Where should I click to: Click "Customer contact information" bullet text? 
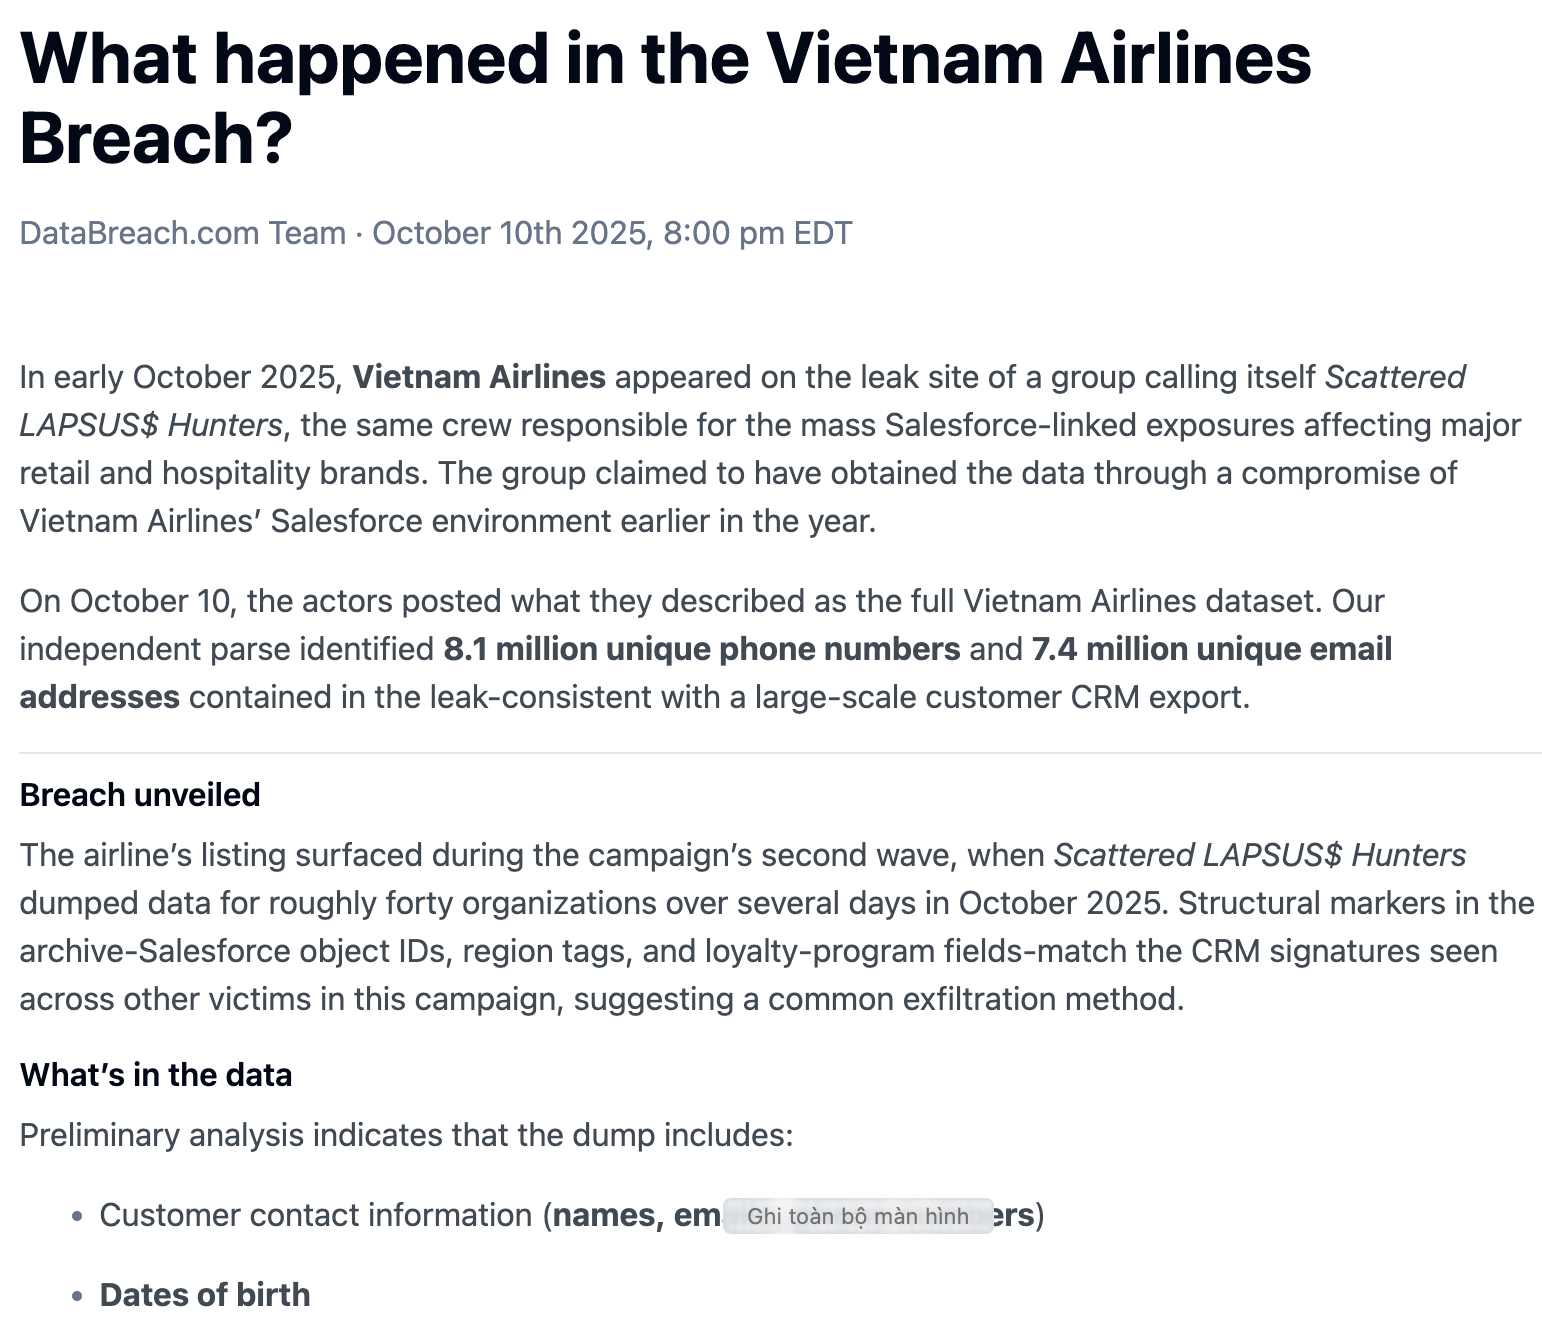click(x=315, y=1215)
